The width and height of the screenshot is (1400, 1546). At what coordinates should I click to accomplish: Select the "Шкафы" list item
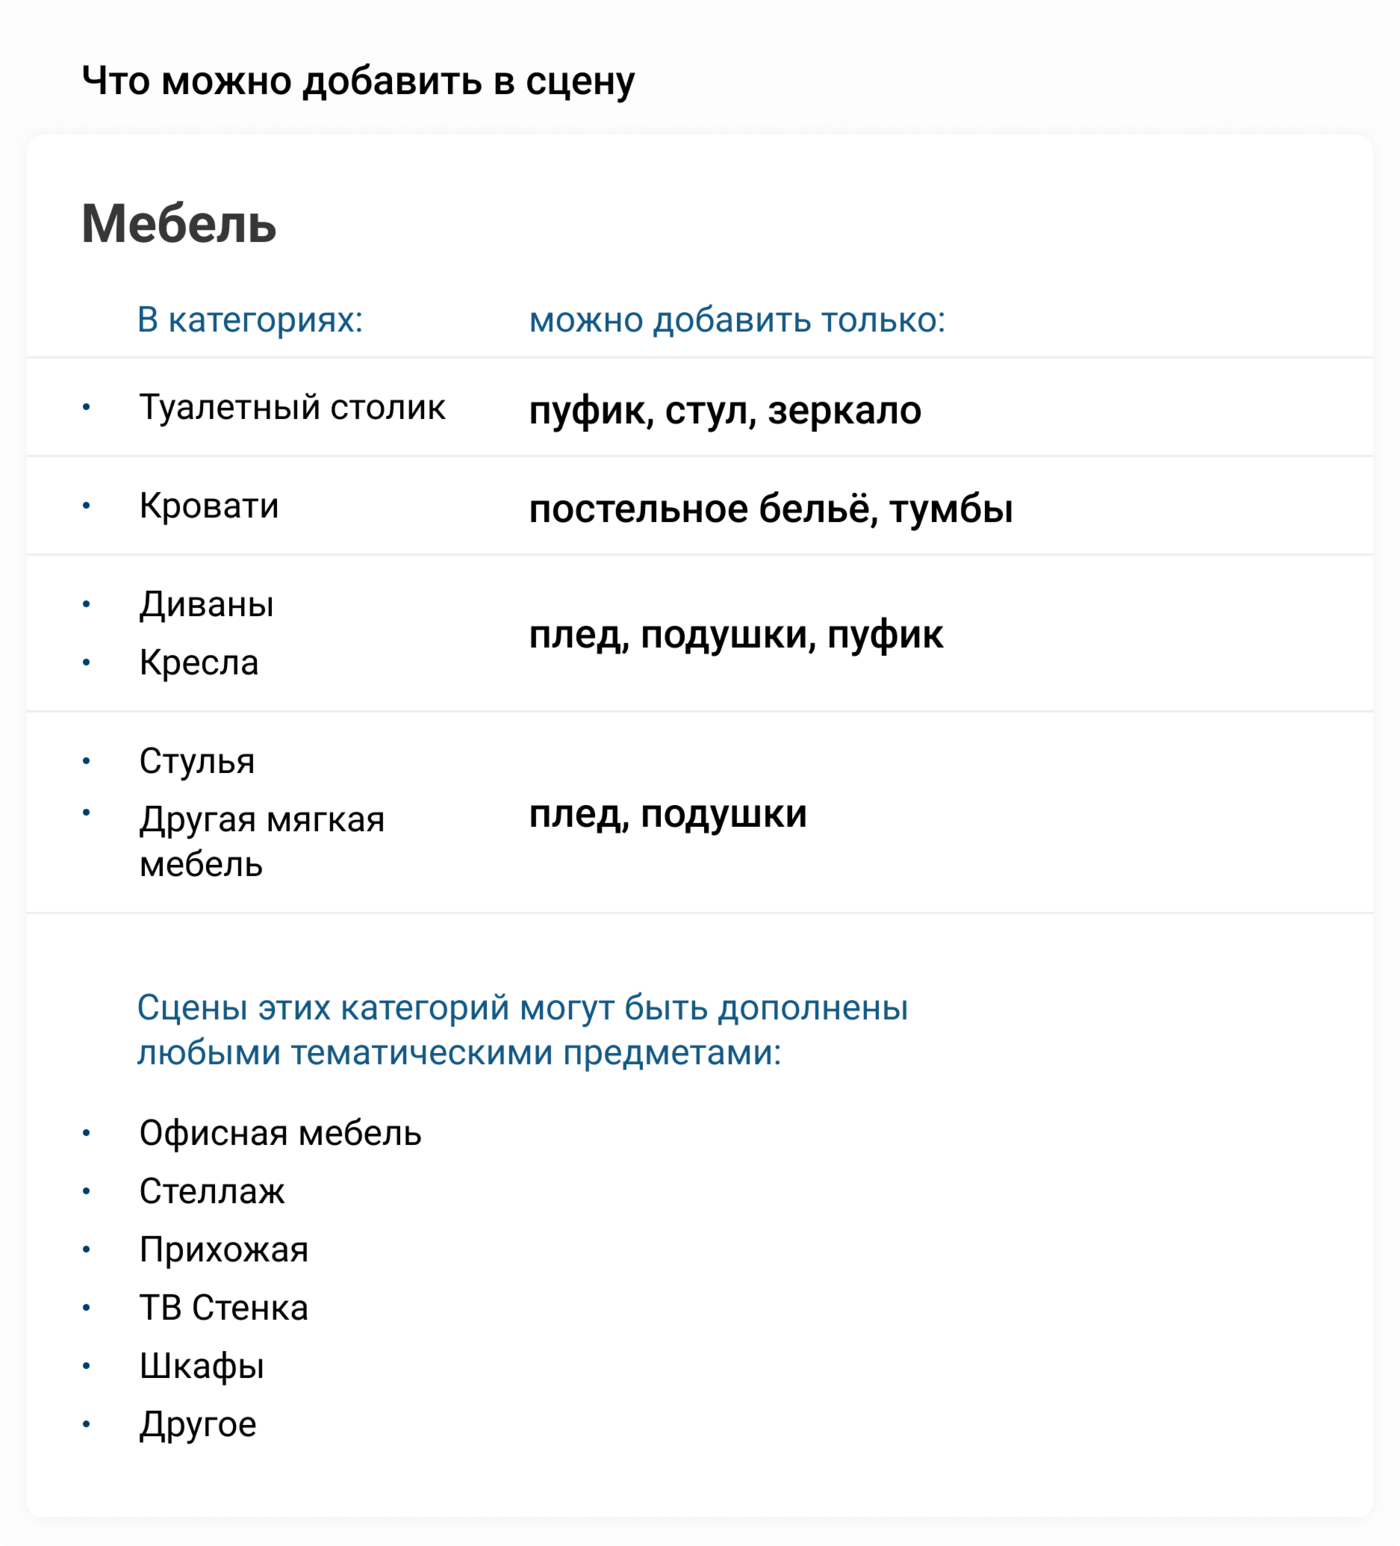pyautogui.click(x=202, y=1366)
